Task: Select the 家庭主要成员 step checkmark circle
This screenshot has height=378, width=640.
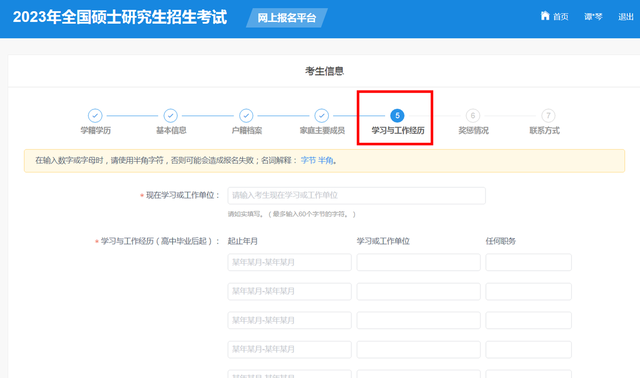Action: click(x=322, y=116)
